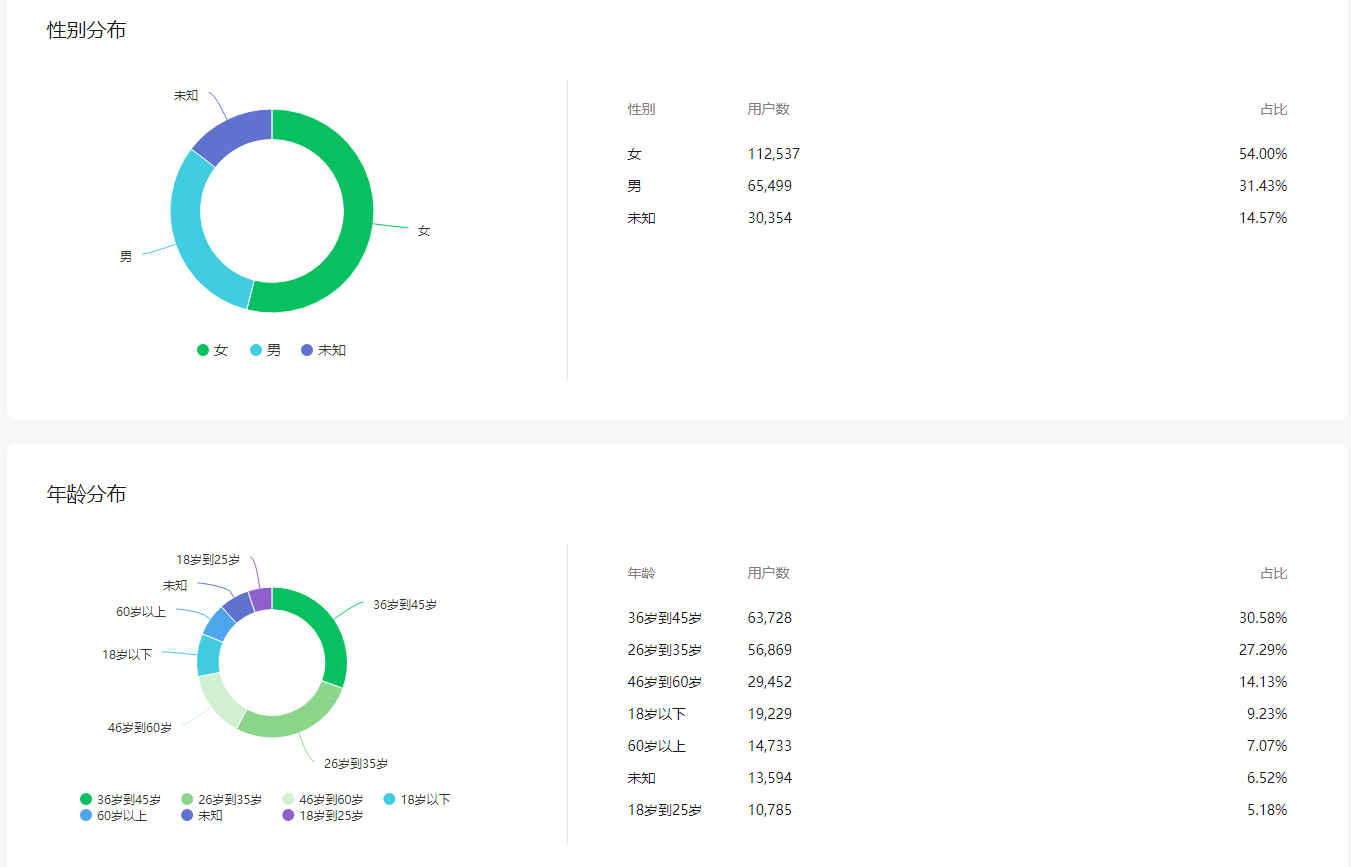Select the 65,499 user count cell
Viewport: 1351px width, 867px height.
[x=770, y=186]
